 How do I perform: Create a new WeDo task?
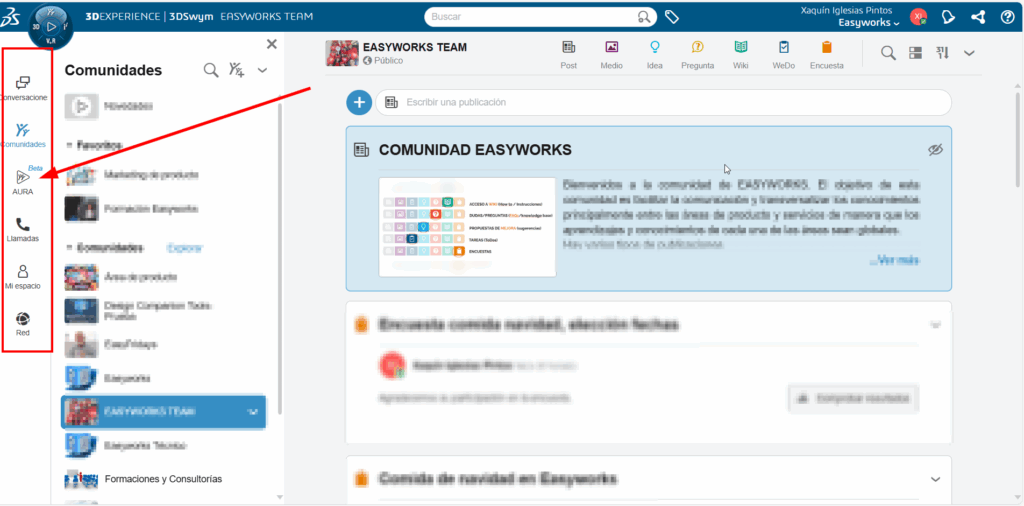(x=784, y=54)
